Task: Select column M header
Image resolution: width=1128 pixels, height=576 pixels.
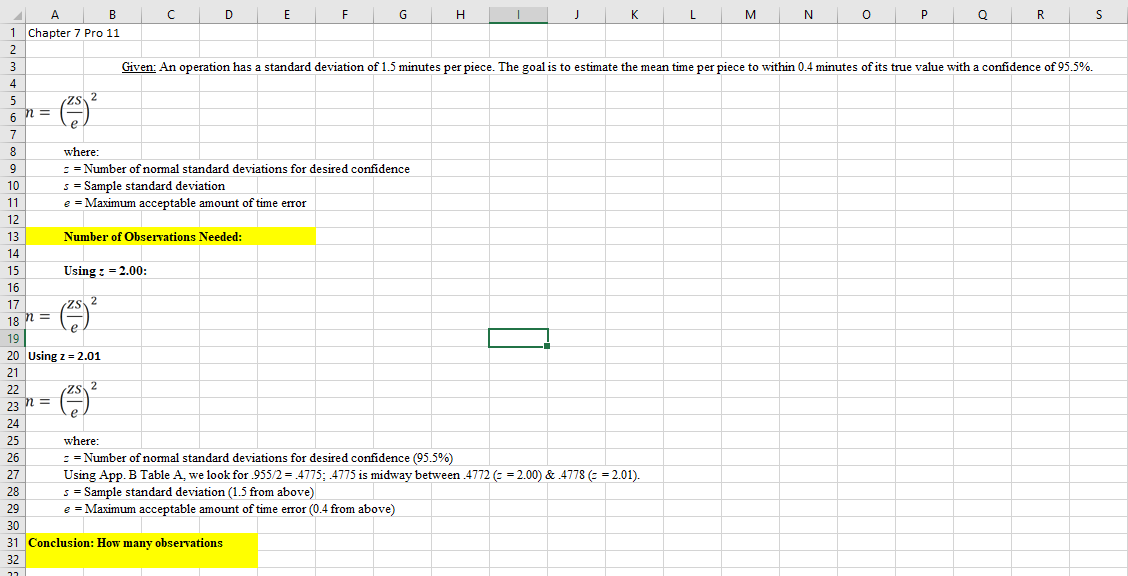Action: click(750, 14)
